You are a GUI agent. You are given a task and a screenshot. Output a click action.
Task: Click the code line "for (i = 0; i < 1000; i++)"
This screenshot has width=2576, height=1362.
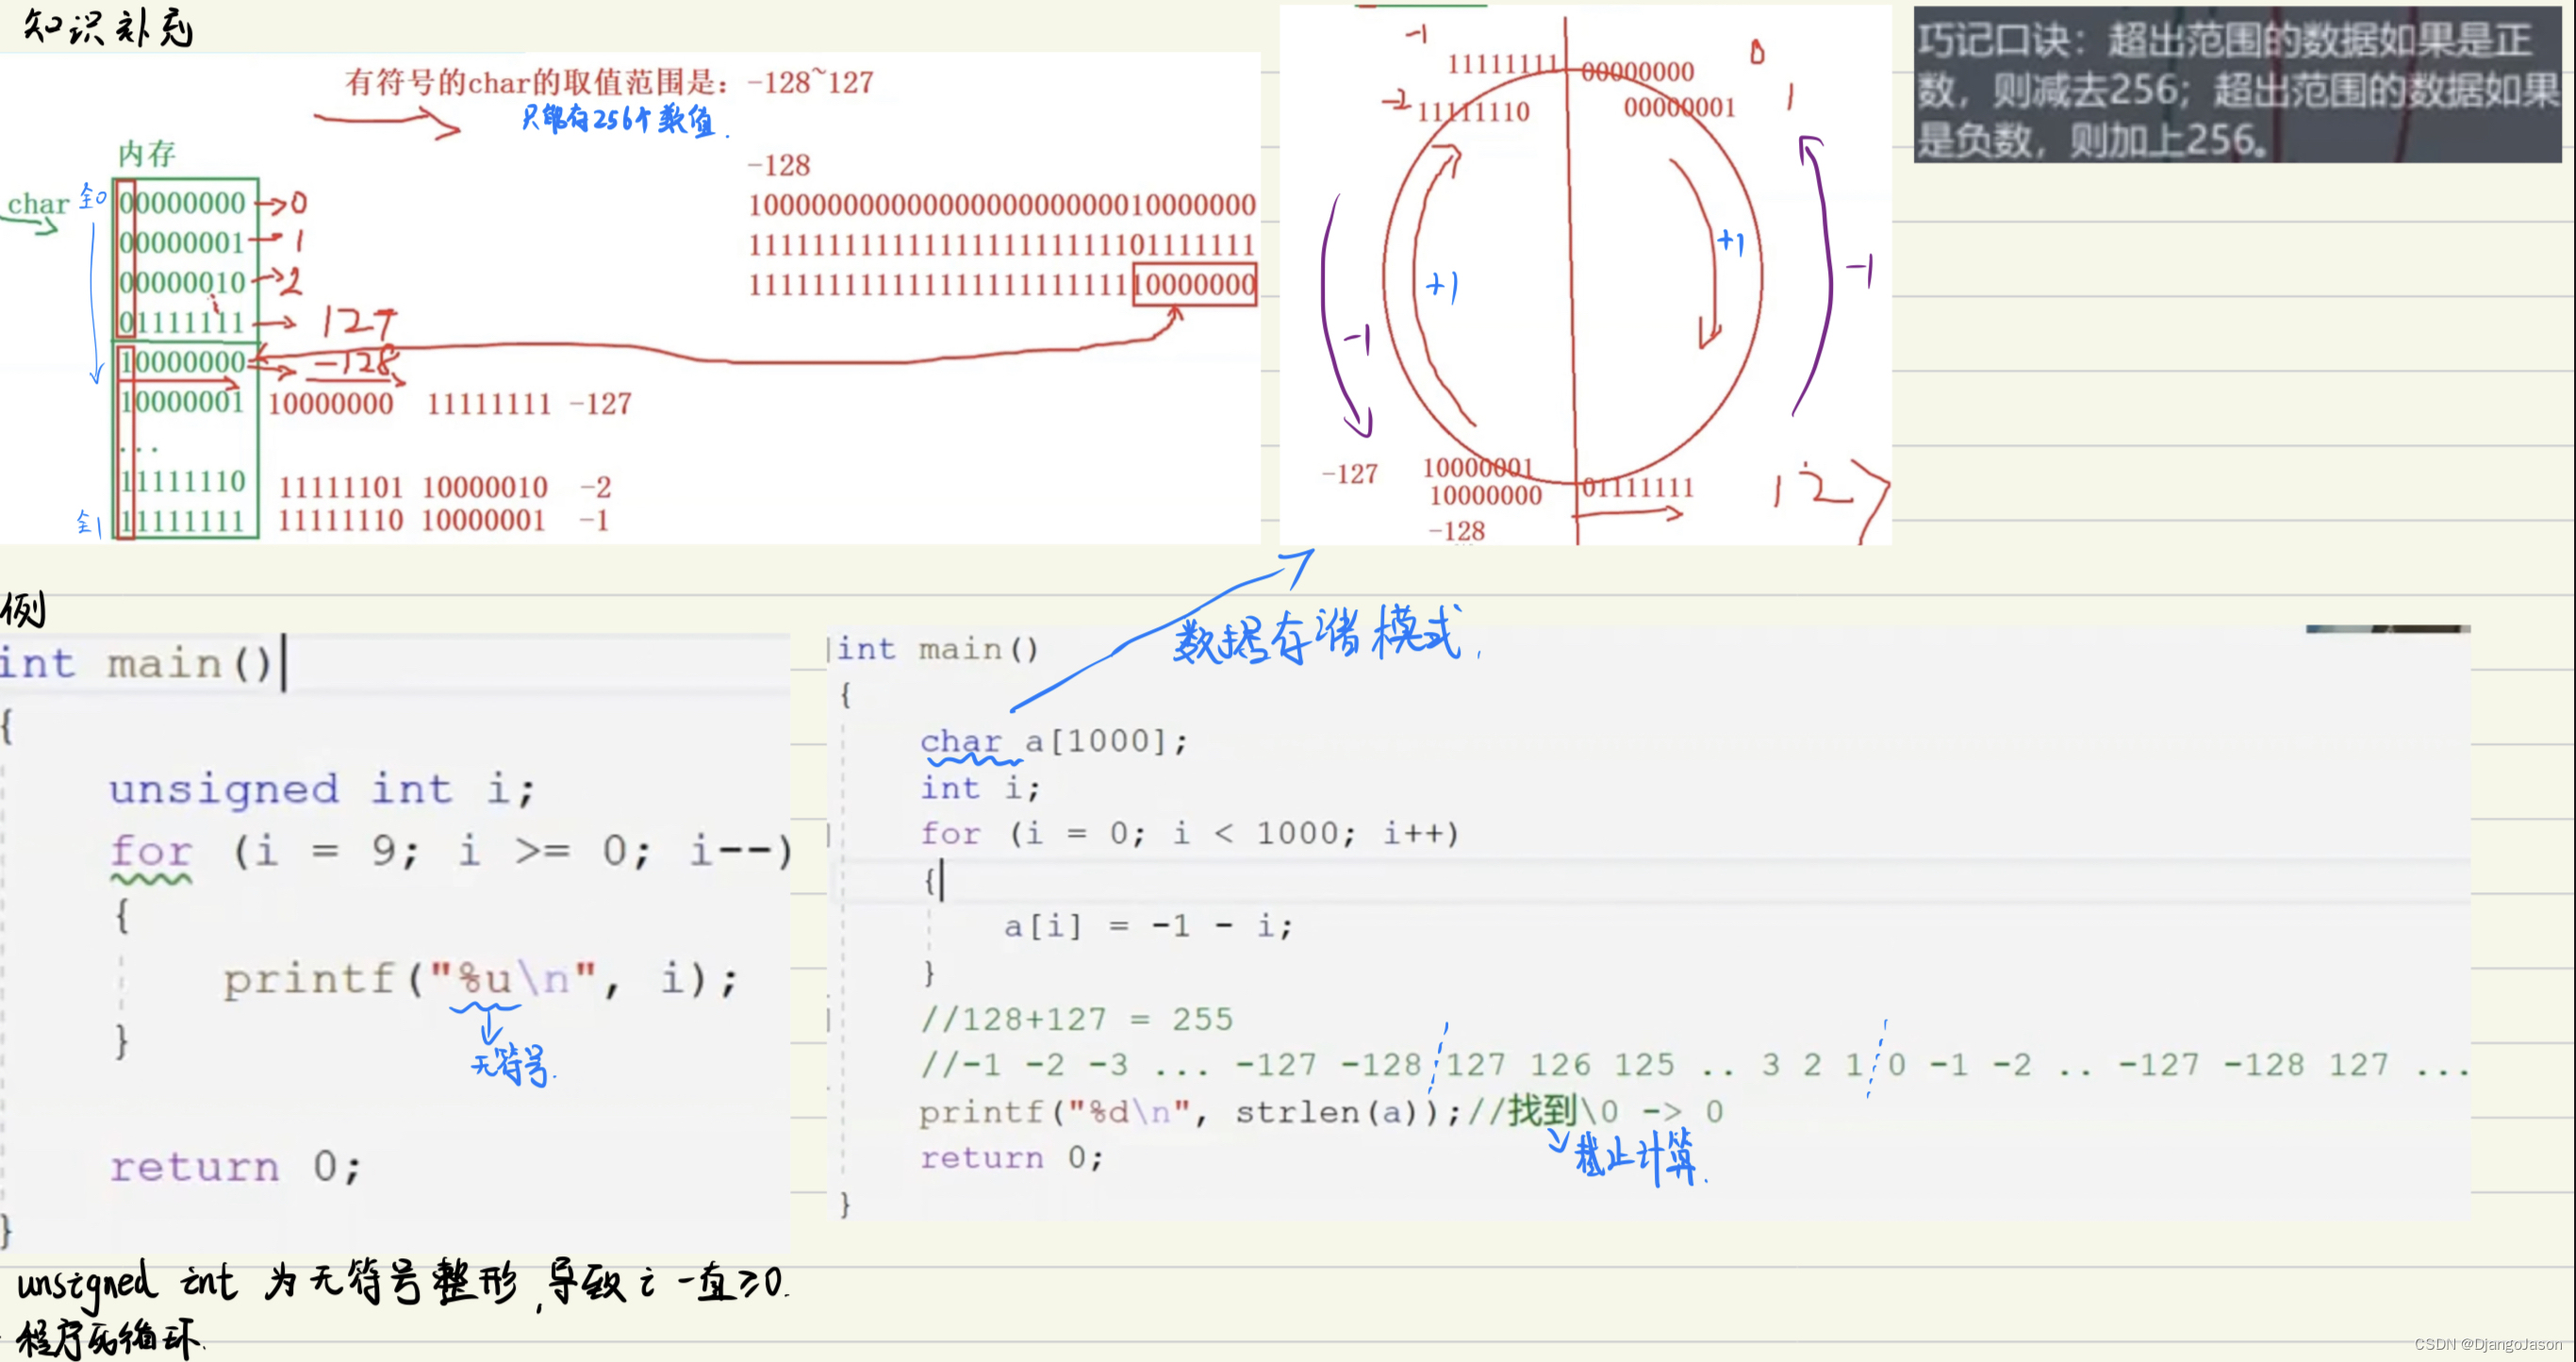tap(1190, 833)
